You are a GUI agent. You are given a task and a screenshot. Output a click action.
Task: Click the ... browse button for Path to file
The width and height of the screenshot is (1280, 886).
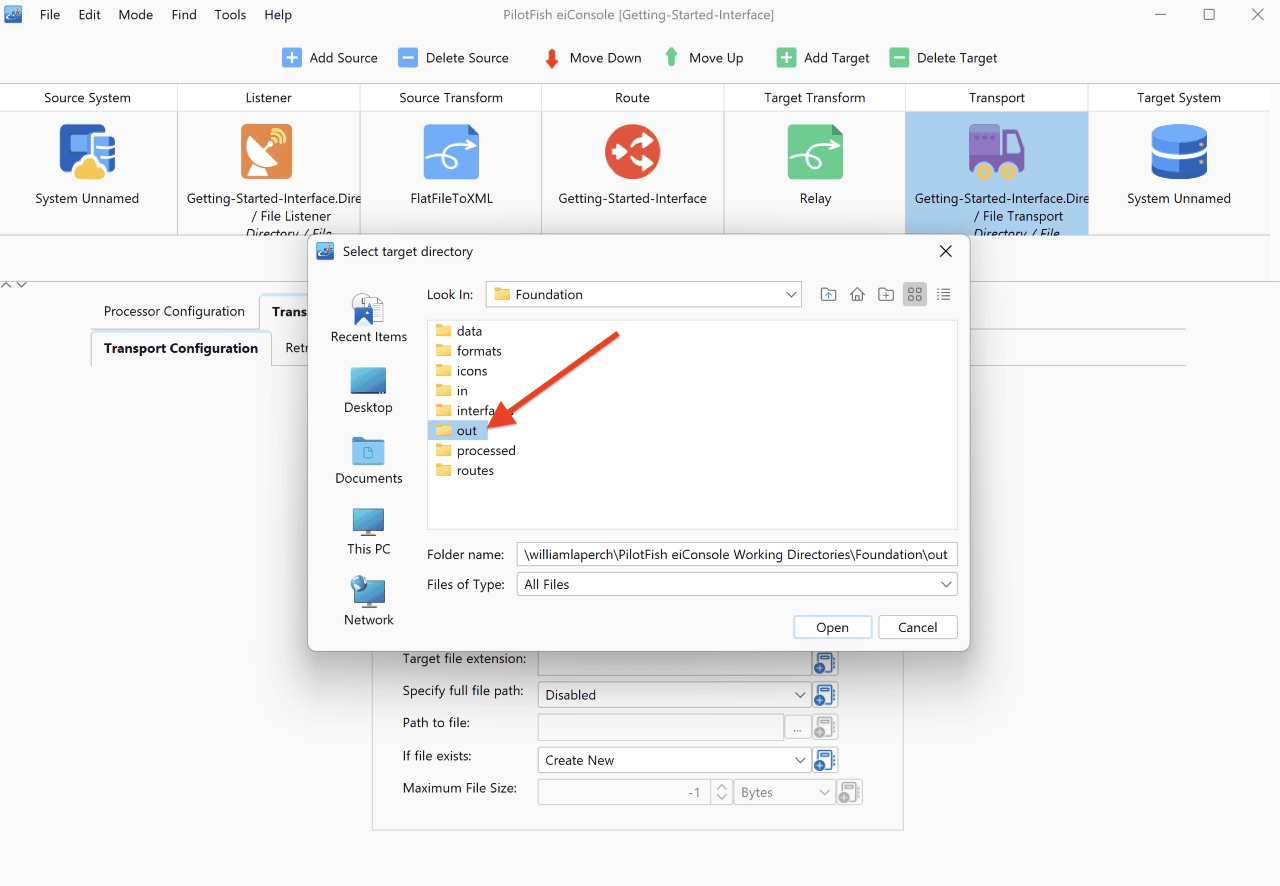(798, 727)
